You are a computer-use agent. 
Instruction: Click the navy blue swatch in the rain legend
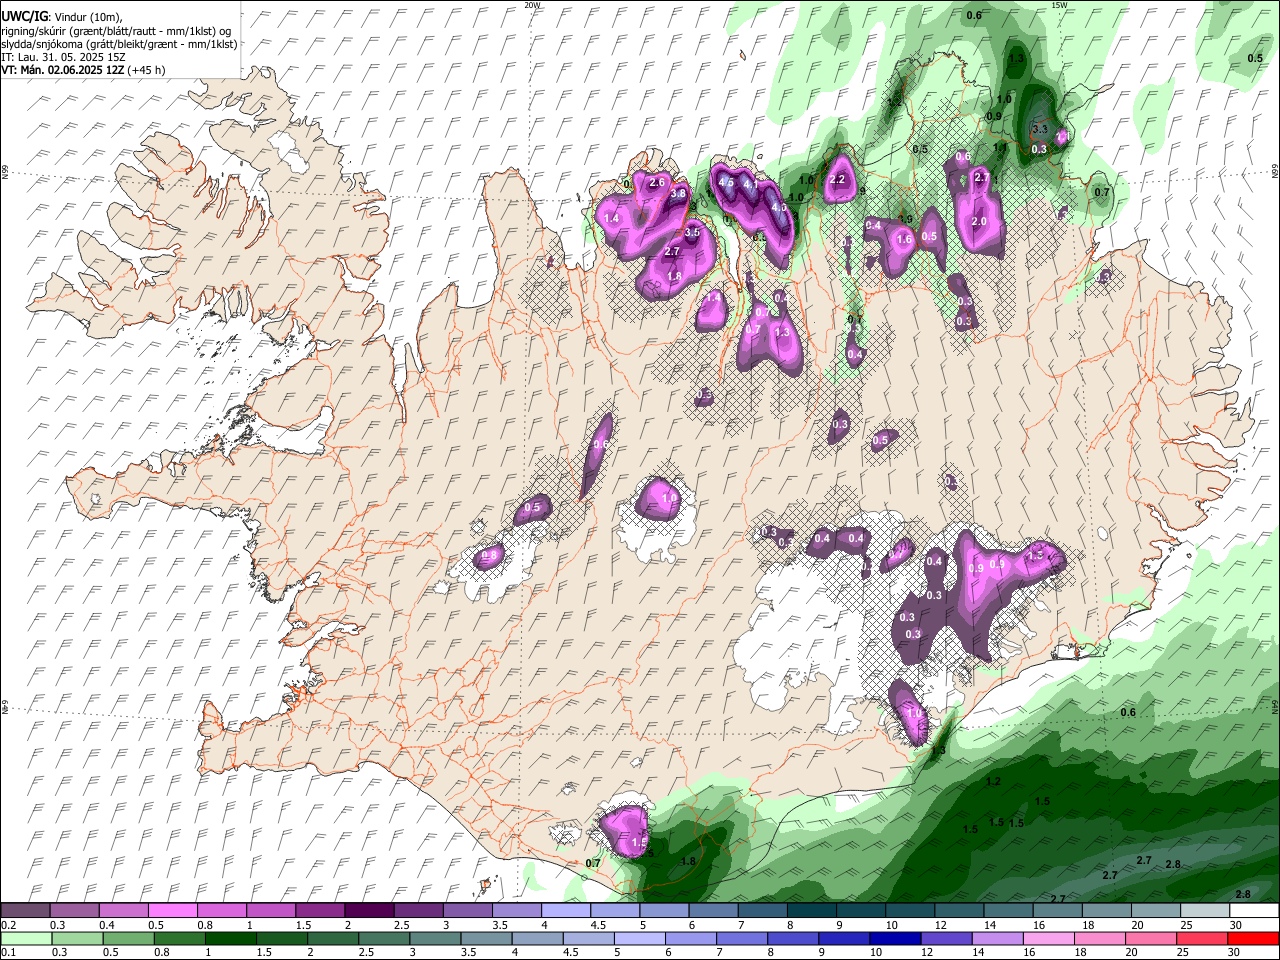point(893,938)
